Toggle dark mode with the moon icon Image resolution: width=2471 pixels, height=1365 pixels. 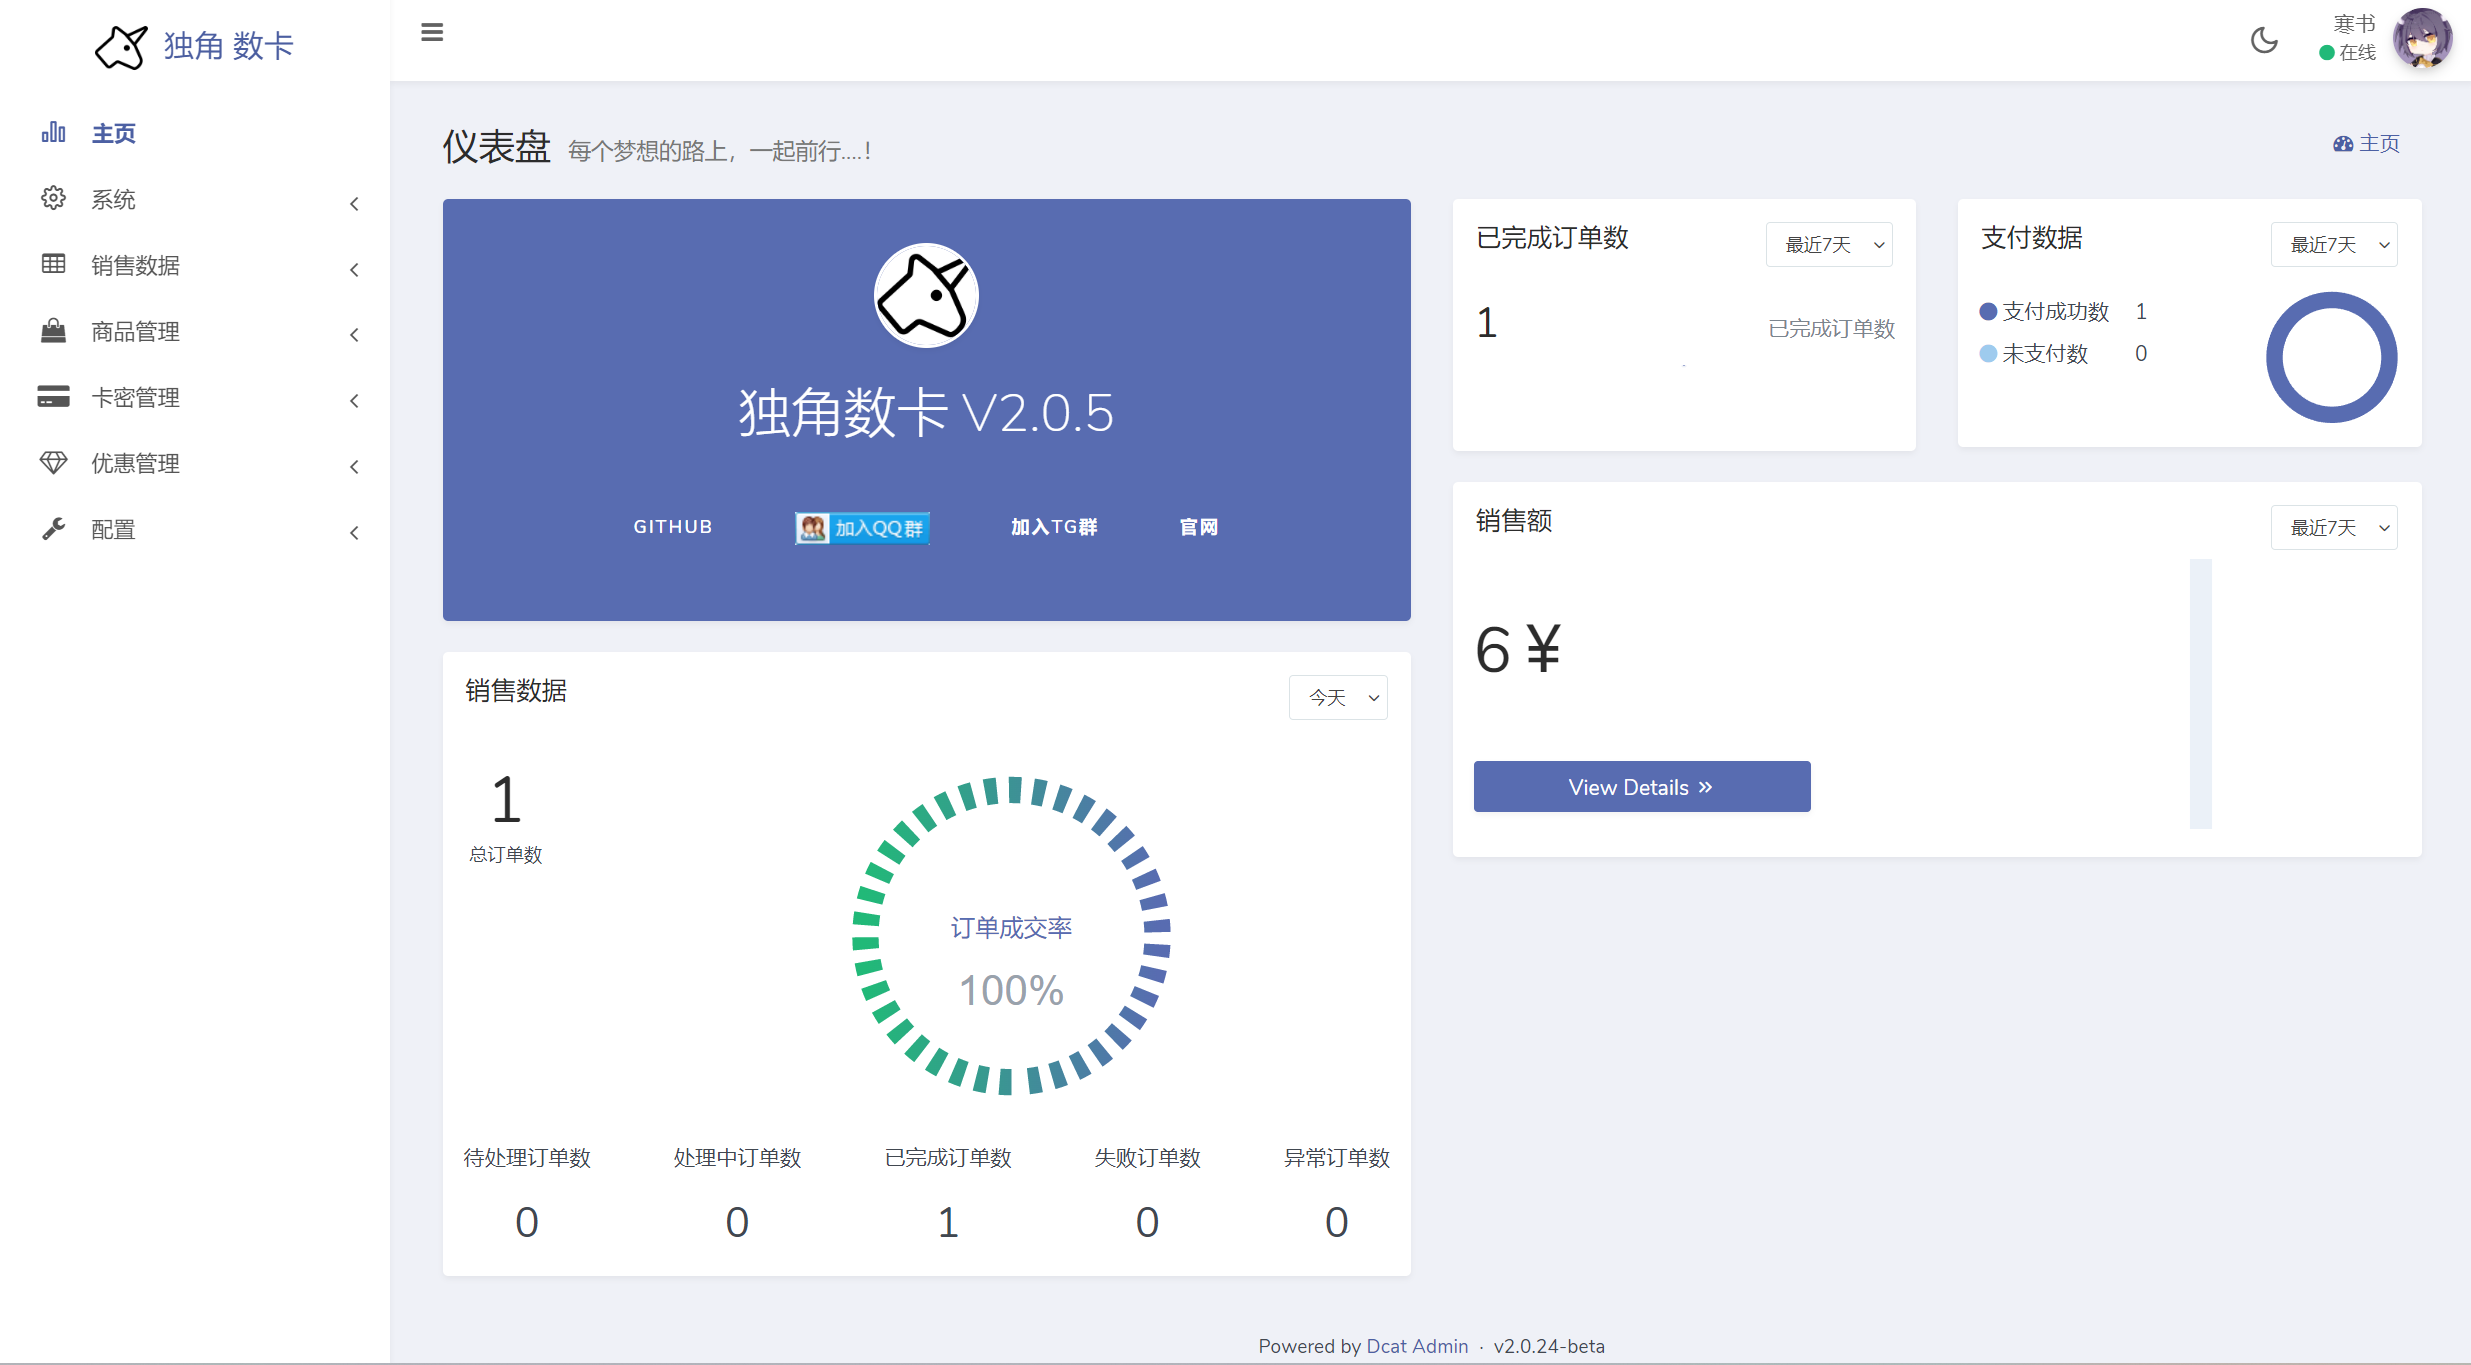[2264, 40]
